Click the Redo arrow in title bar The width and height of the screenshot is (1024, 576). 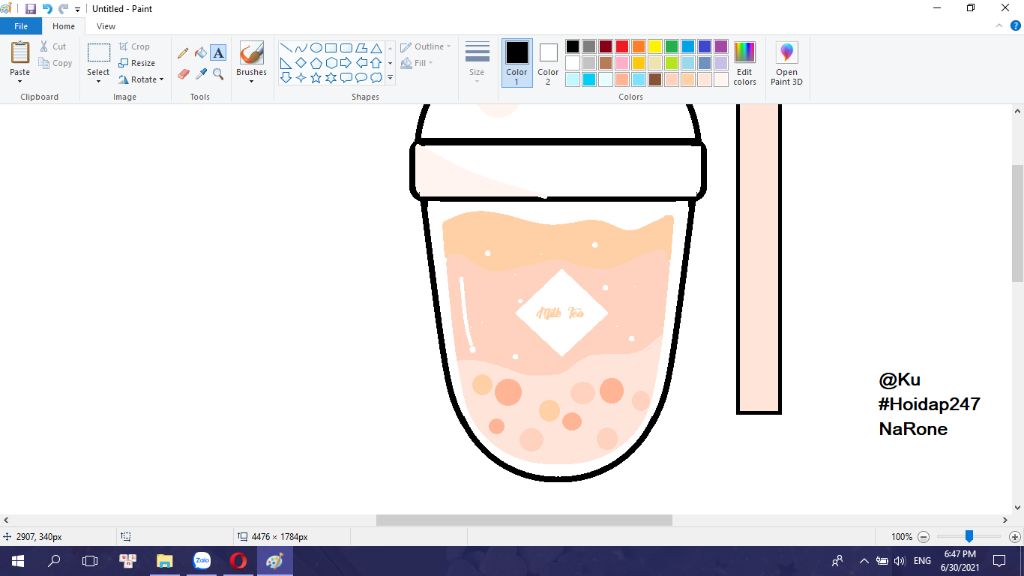[63, 8]
